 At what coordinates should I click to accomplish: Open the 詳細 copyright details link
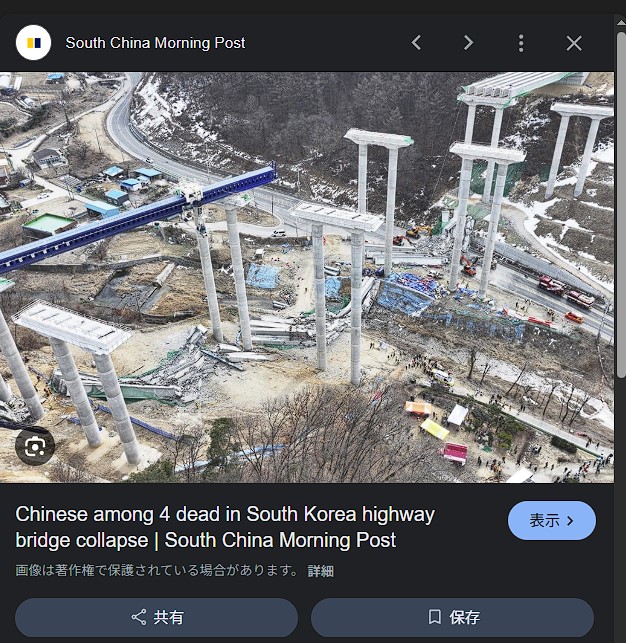click(321, 571)
